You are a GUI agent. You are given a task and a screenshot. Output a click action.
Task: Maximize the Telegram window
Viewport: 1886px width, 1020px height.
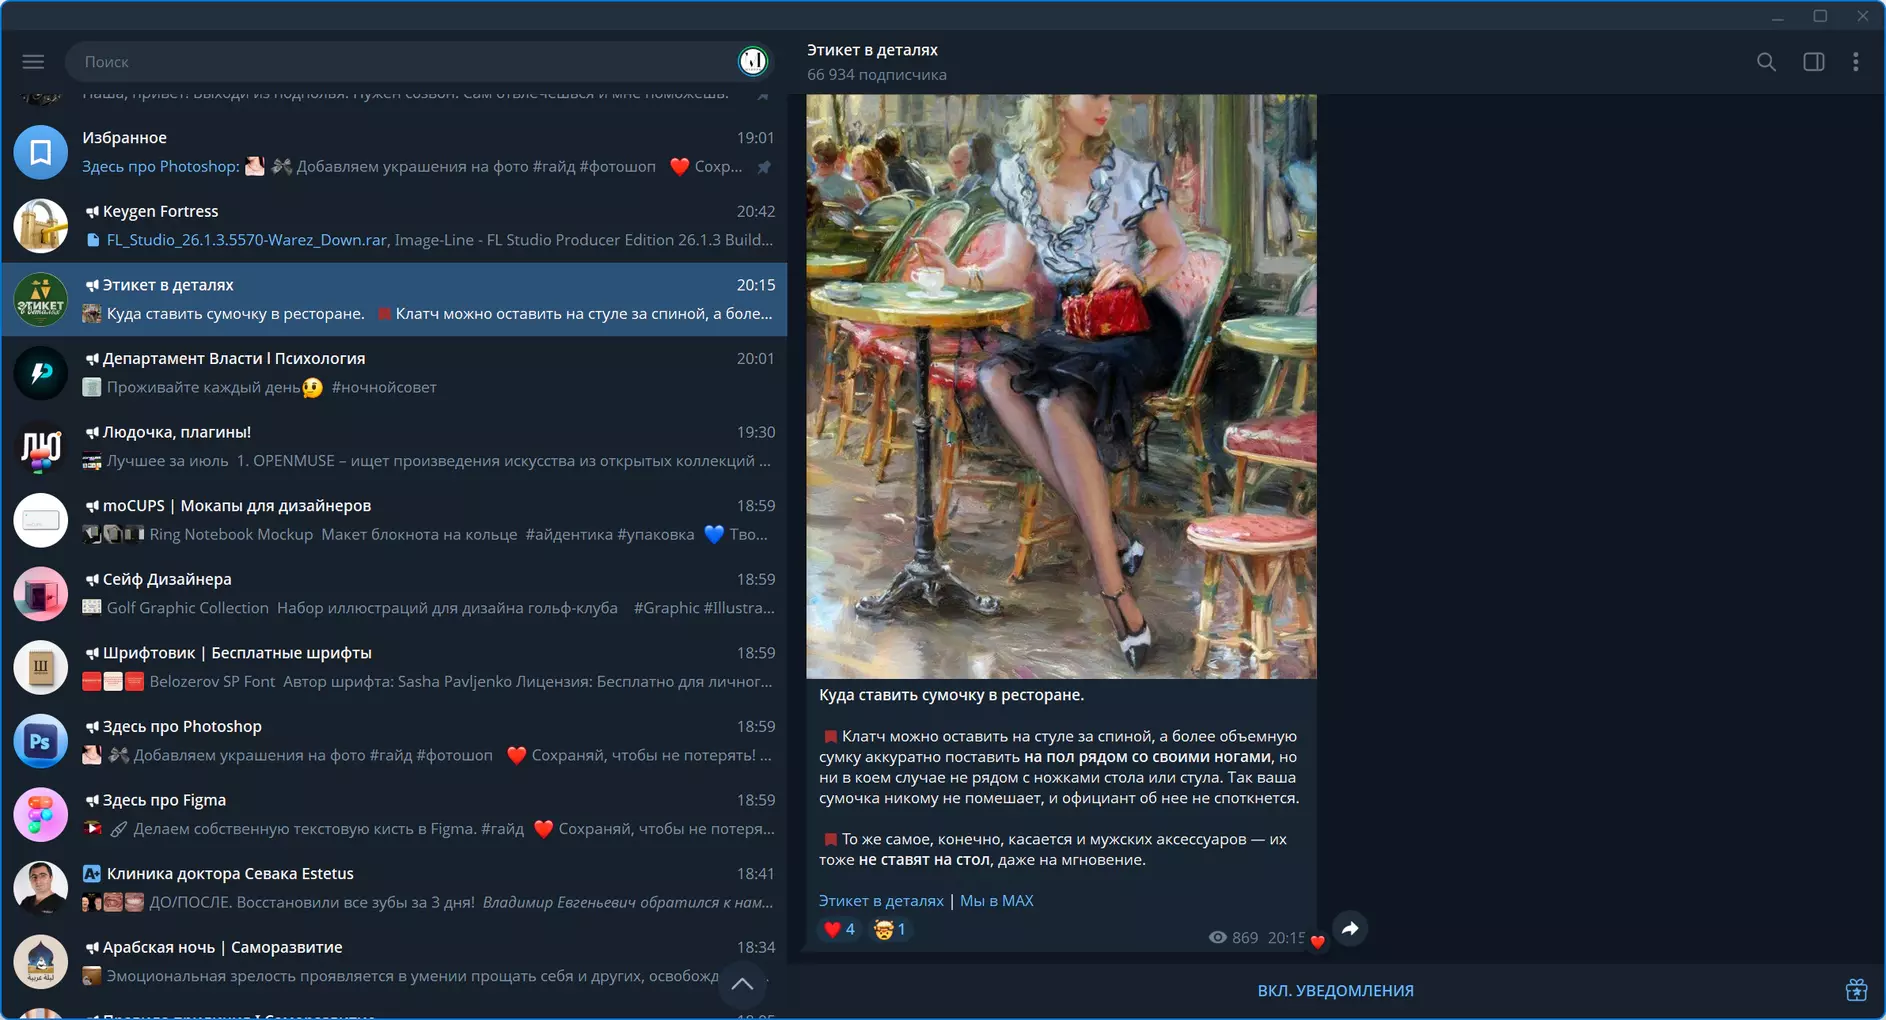[1820, 16]
